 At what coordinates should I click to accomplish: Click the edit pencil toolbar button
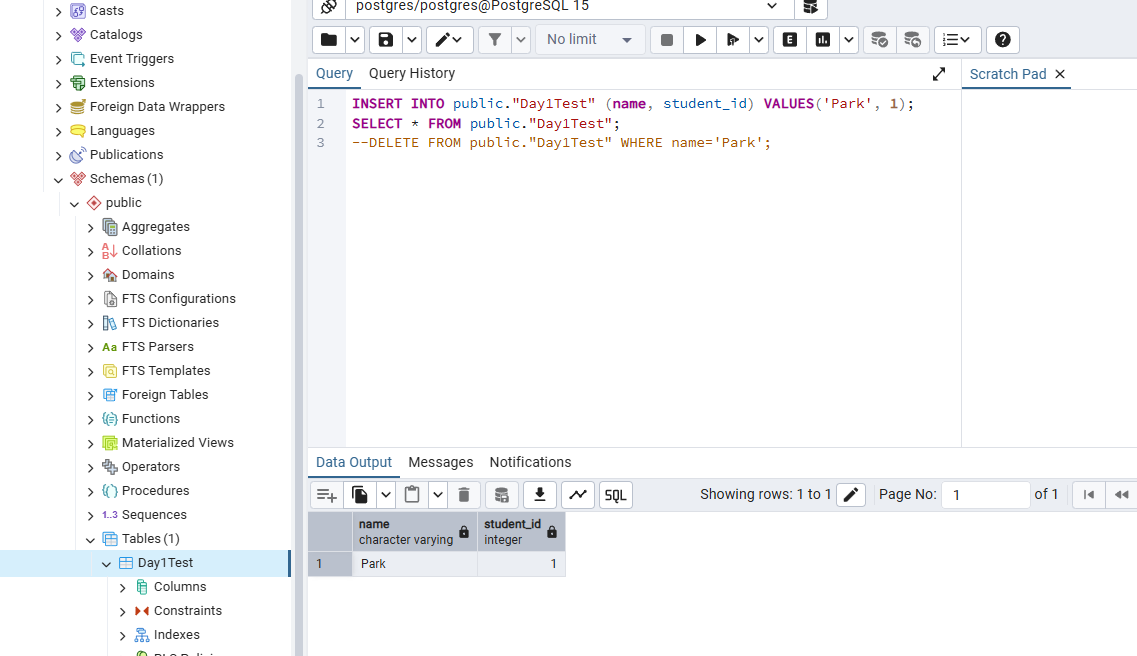pos(450,40)
